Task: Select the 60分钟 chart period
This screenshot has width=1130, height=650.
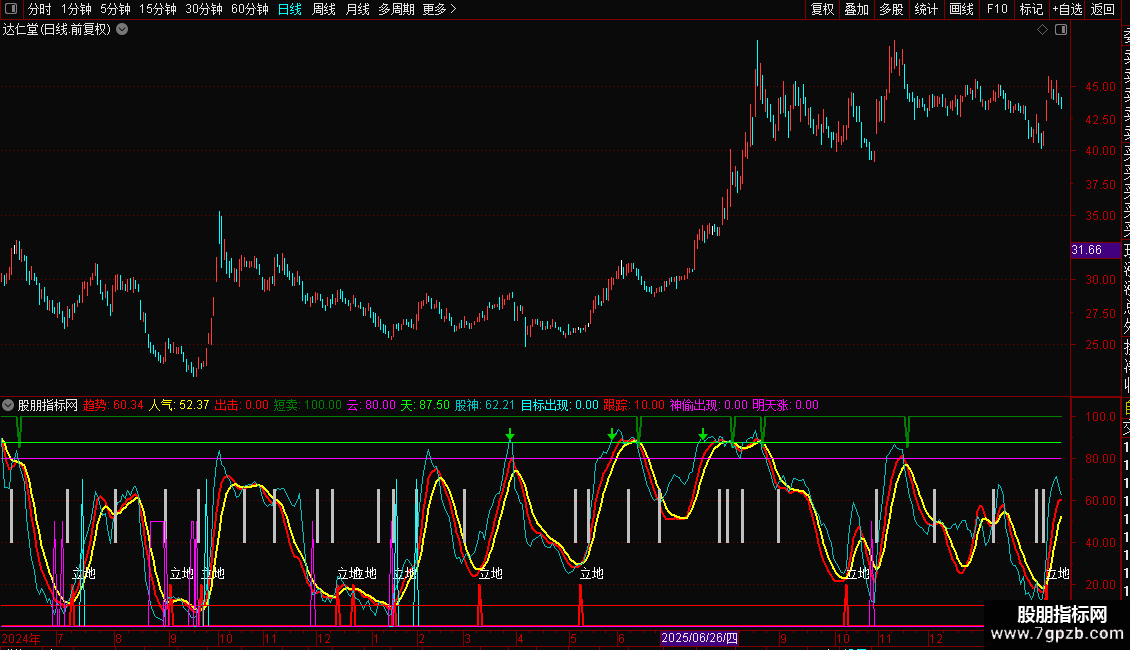Action: (x=249, y=9)
